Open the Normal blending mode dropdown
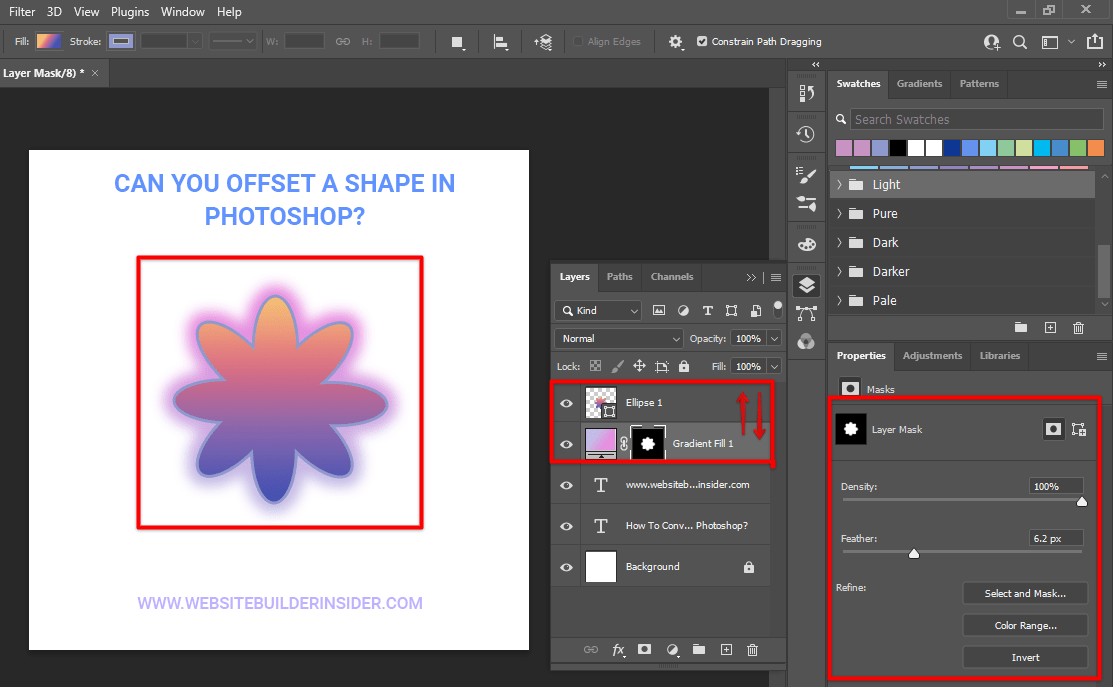Screen dimensions: 1113x687 click(617, 338)
